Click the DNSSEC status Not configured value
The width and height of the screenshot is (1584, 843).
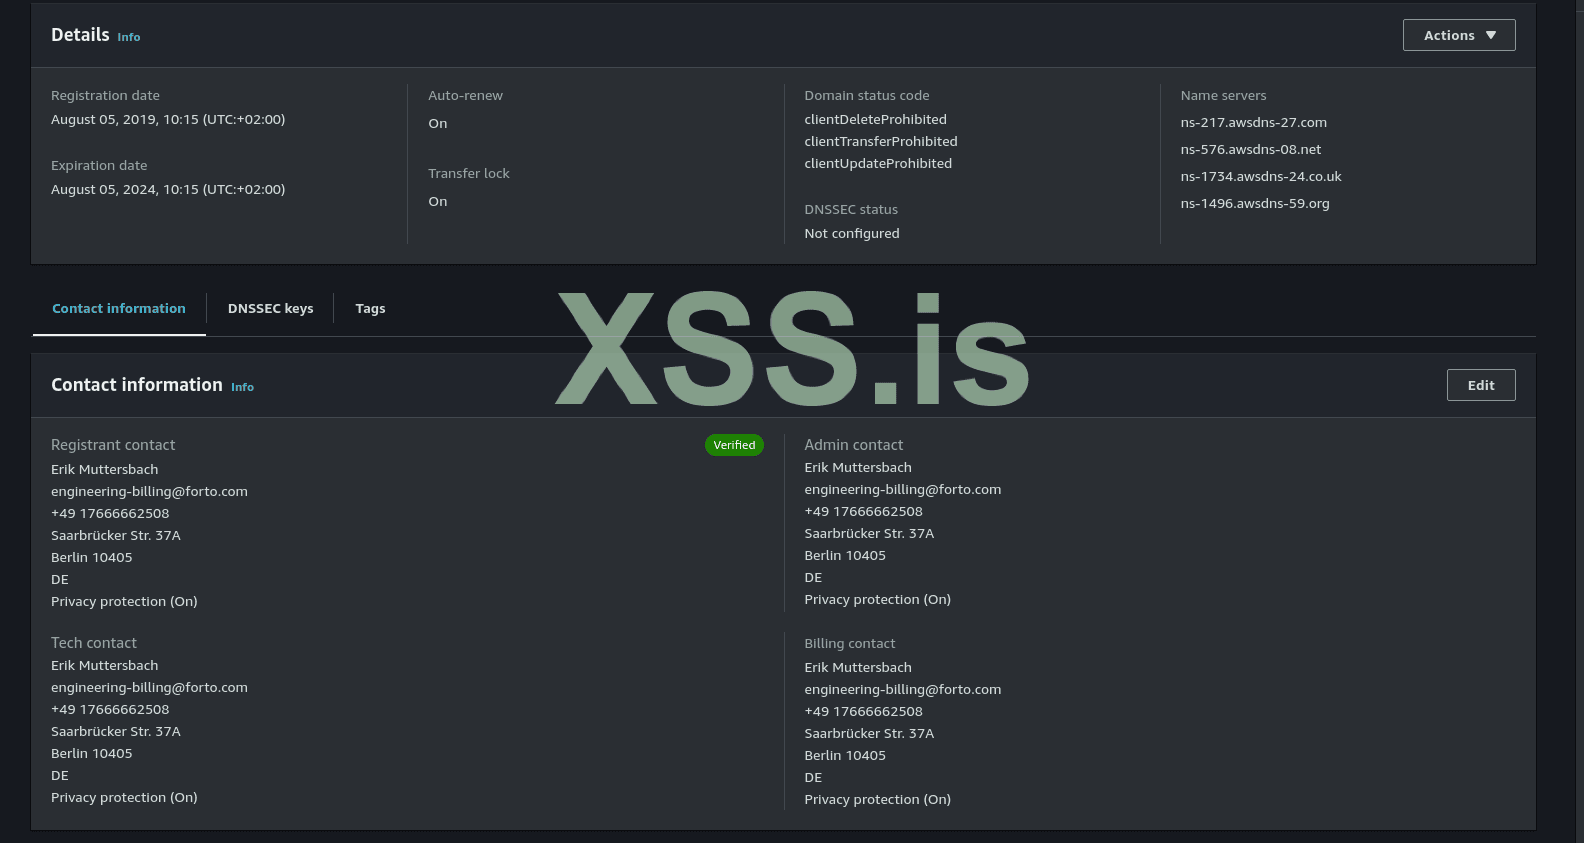pos(851,234)
